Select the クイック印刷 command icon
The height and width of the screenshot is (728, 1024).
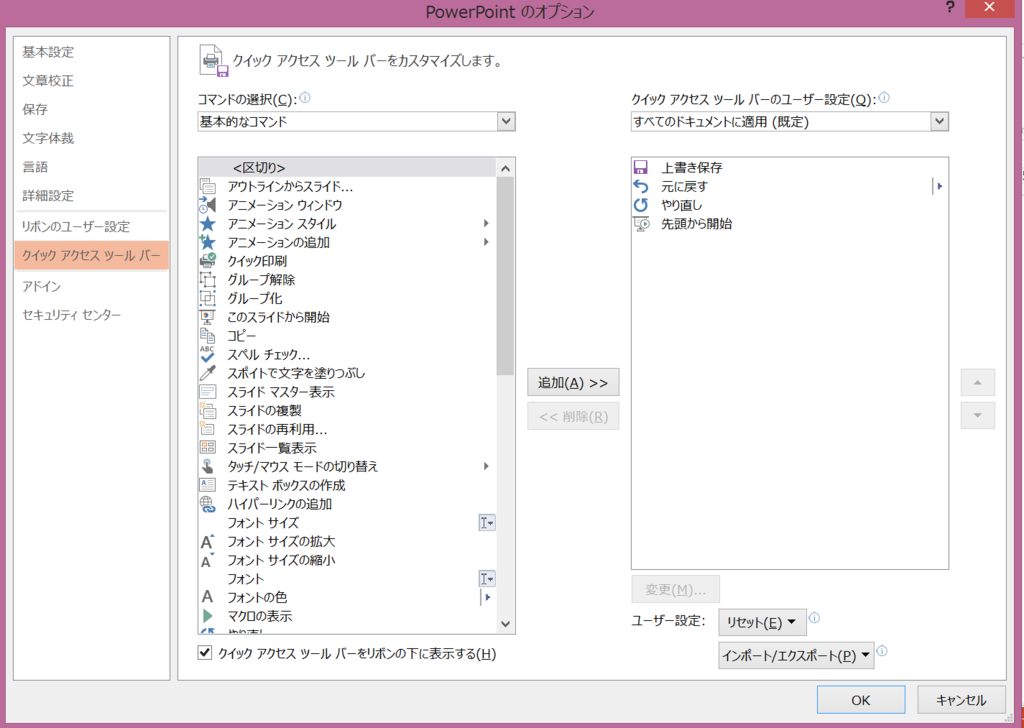(210, 261)
